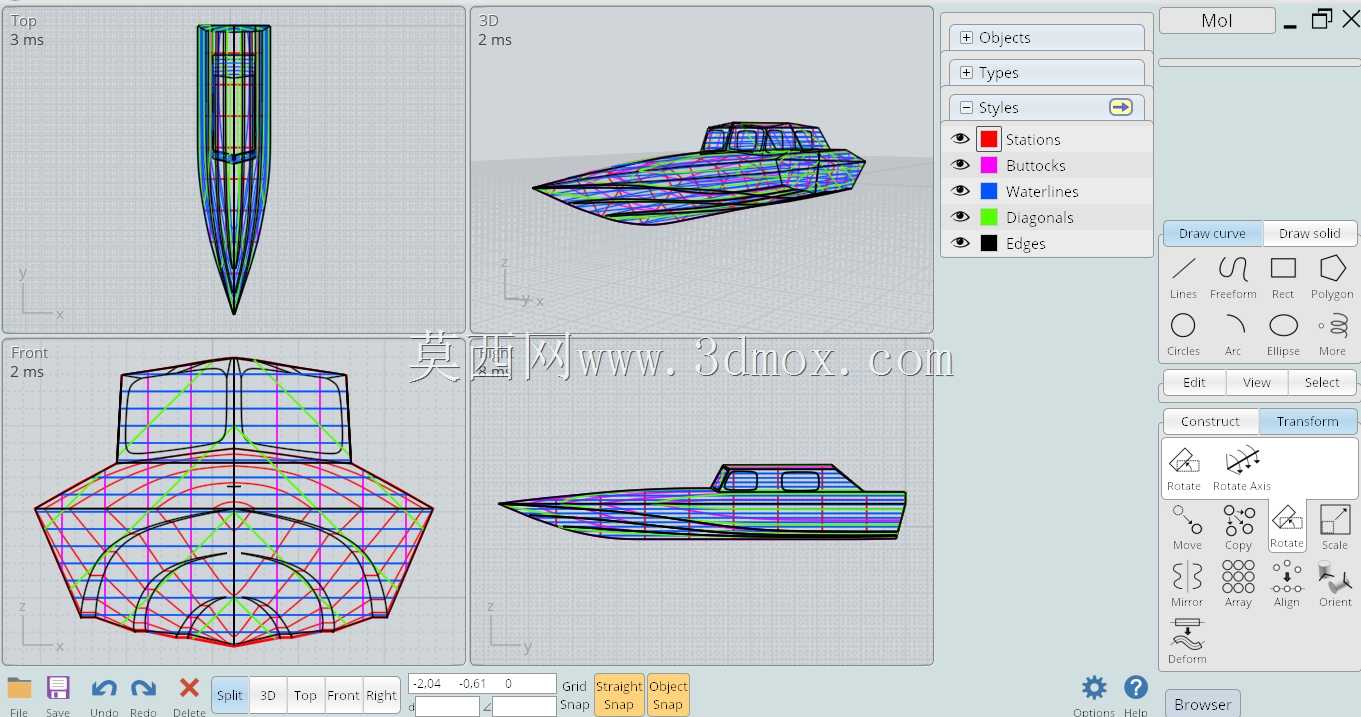Select the Circles drawing tool

coord(1183,334)
